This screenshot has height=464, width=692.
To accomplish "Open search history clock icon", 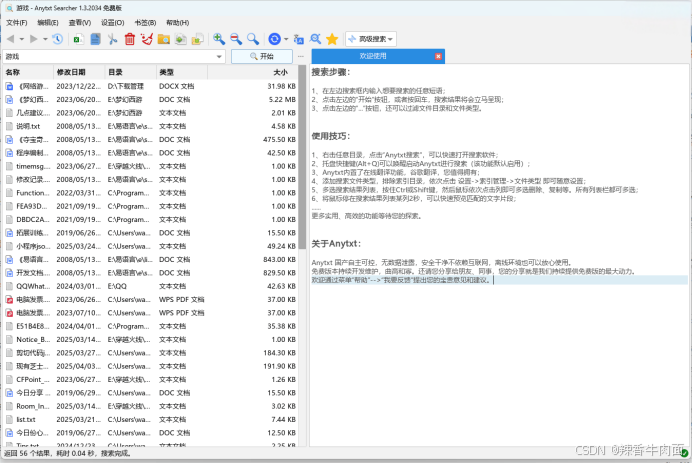I will [x=57, y=39].
